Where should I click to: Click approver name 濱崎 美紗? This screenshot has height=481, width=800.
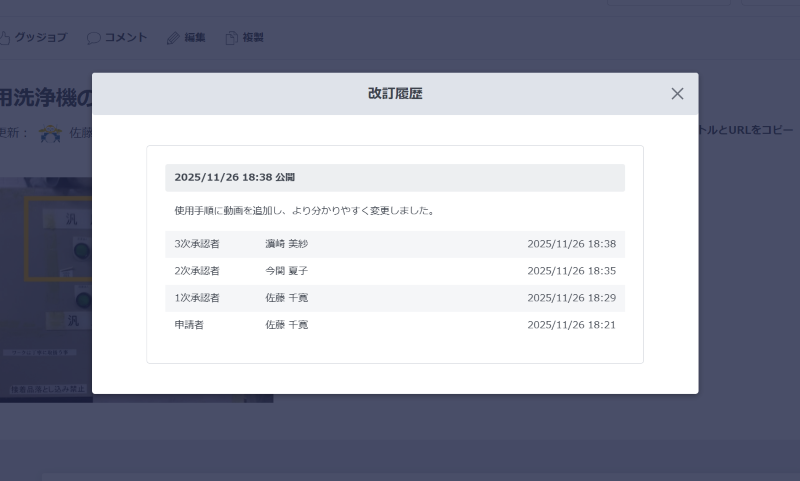286,244
